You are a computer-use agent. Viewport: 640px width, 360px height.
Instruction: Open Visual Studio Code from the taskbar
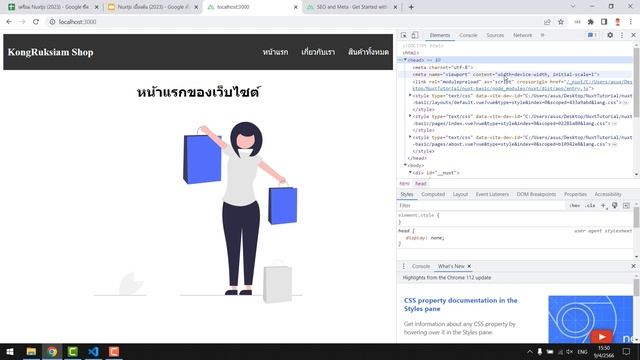coord(93,351)
